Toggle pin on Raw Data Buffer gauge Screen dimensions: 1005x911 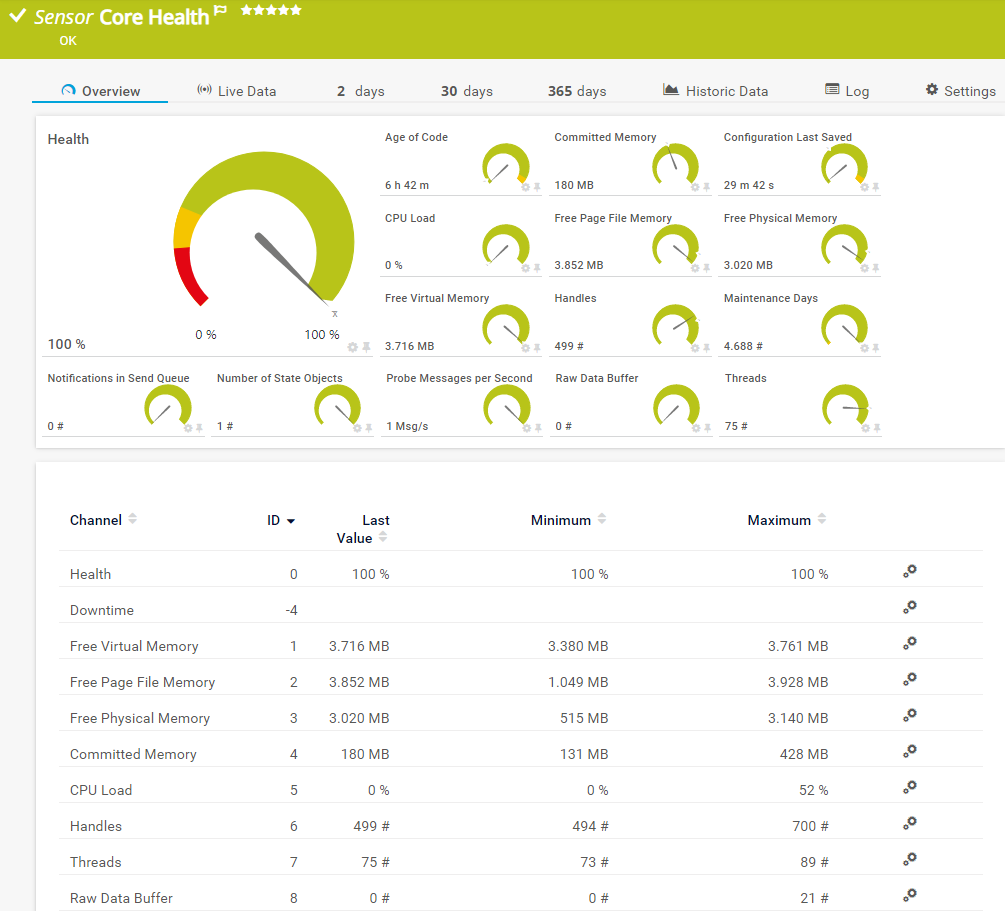(706, 428)
